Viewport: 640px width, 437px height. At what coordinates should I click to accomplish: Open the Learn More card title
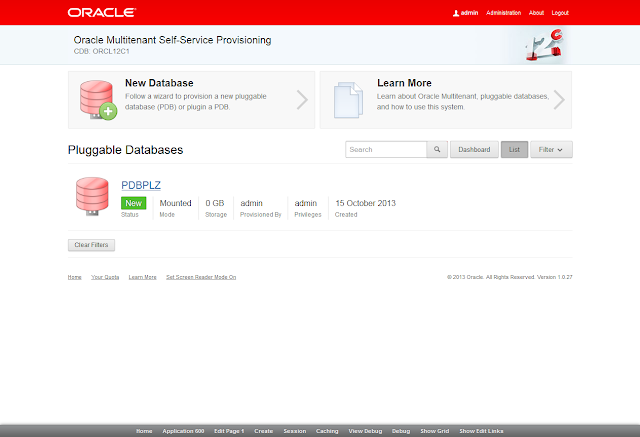click(404, 83)
